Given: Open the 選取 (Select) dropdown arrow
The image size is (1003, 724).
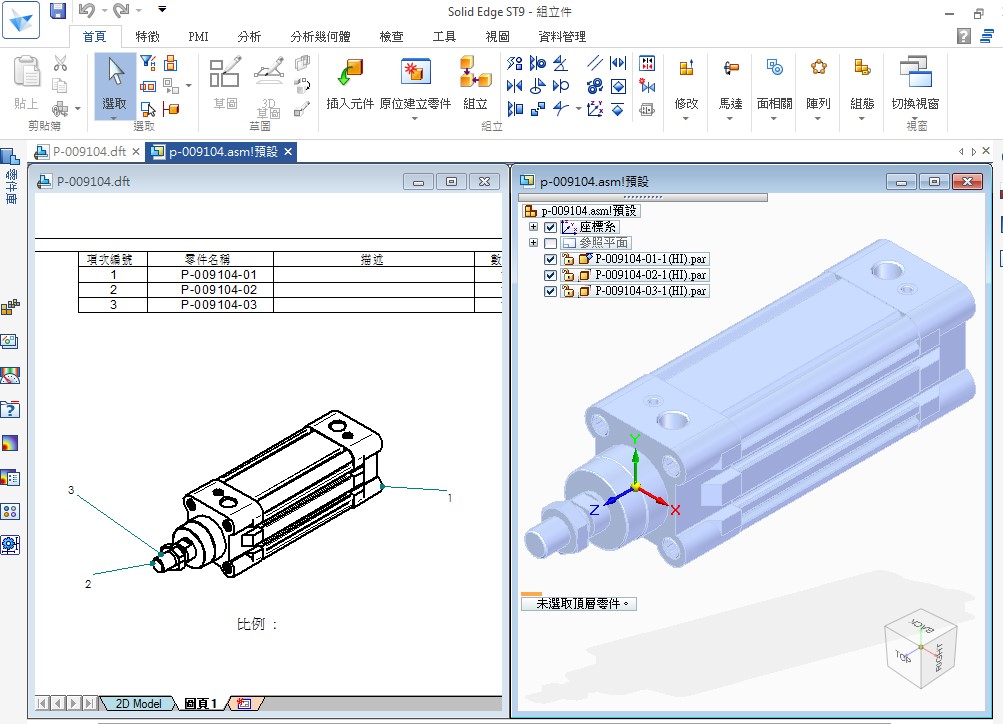Looking at the screenshot, I should (114, 118).
